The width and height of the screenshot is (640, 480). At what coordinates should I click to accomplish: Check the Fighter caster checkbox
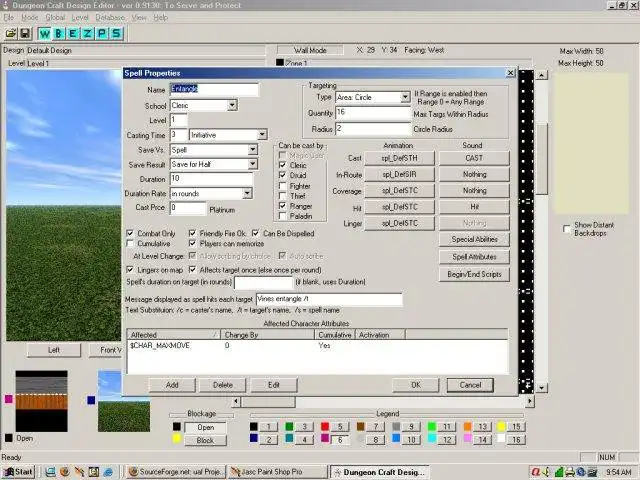pos(282,186)
